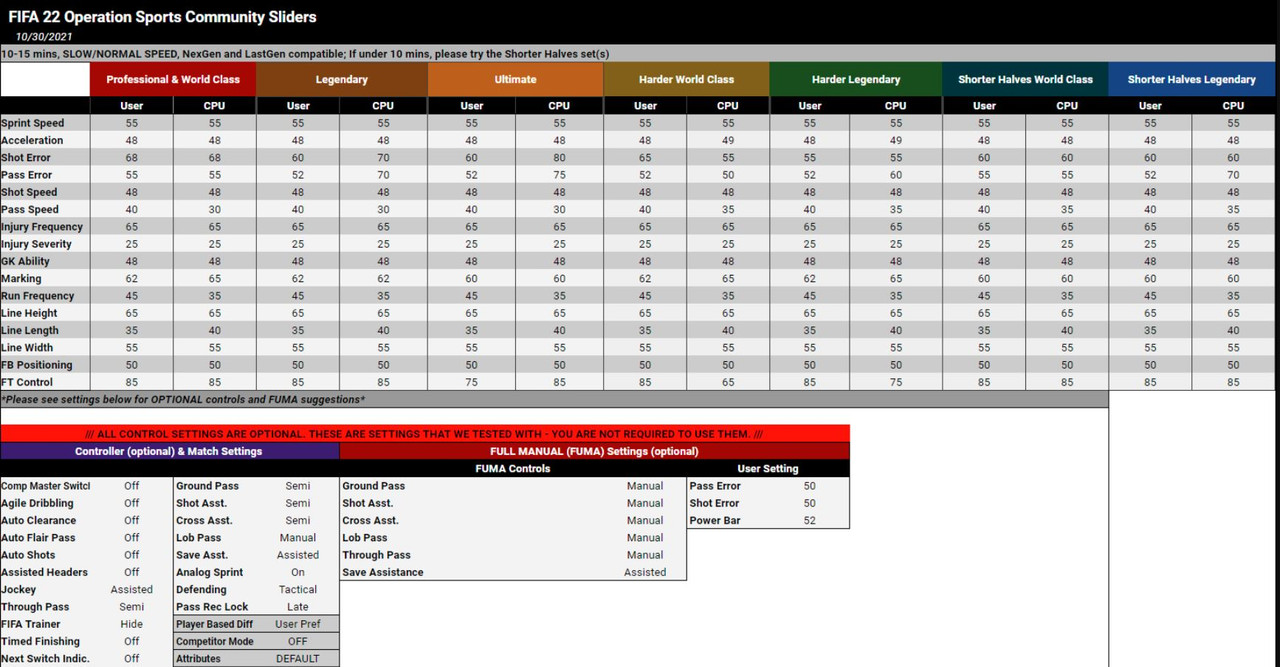This screenshot has height=667, width=1280.
Task: Select Ultimate CPU Pass Error value 75
Action: [559, 175]
